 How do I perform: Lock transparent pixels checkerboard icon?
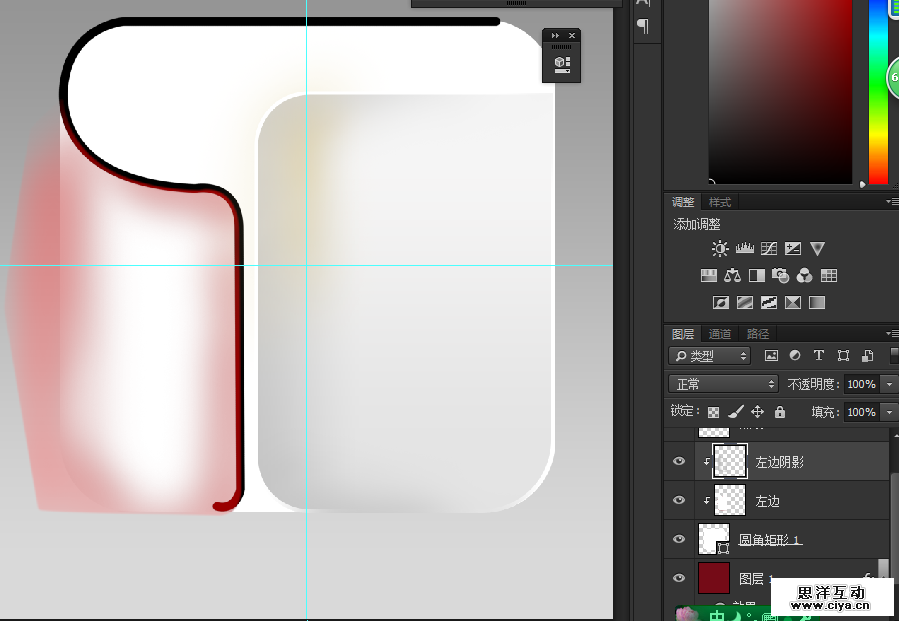click(713, 412)
